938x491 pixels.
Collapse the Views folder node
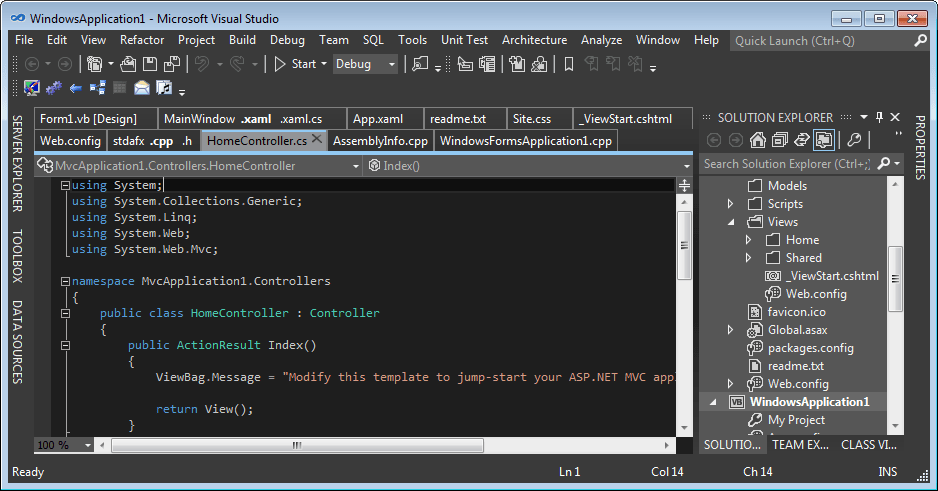[x=731, y=222]
